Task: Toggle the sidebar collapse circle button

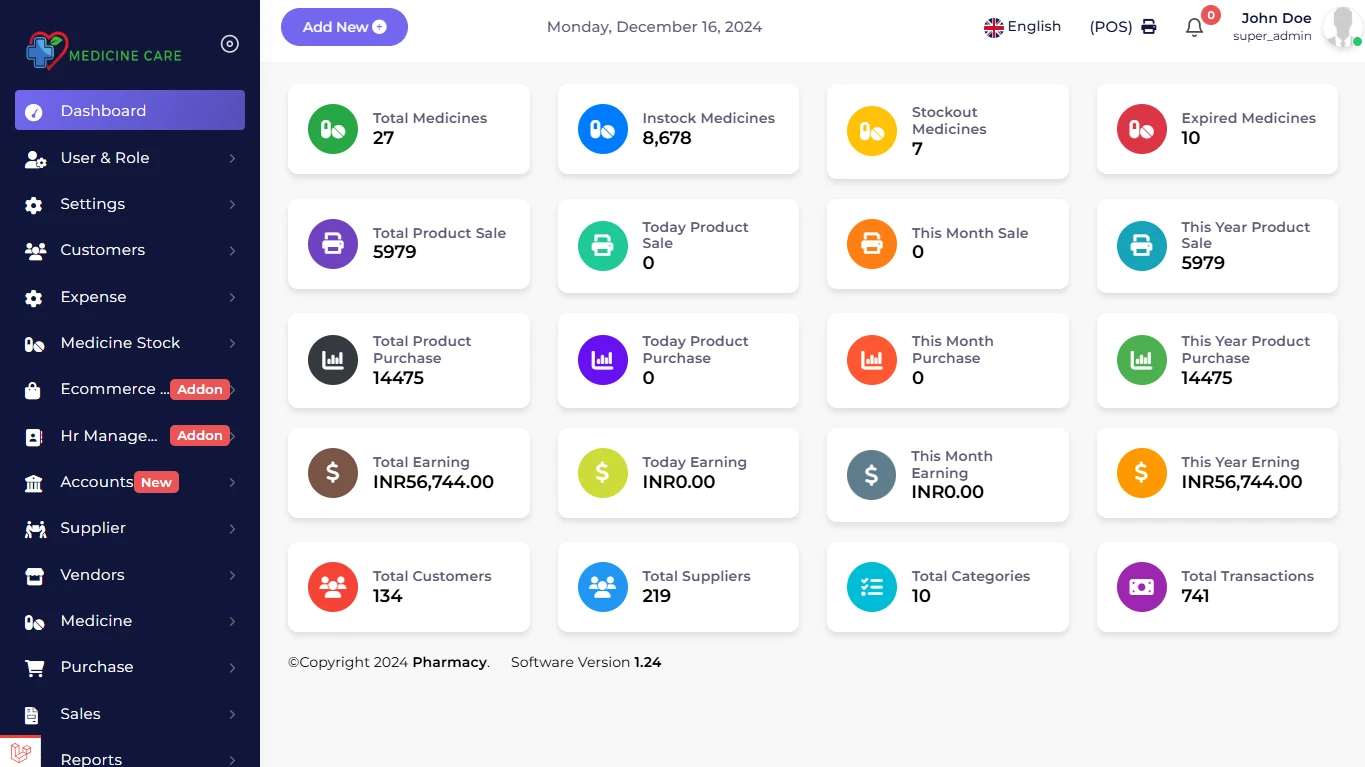Action: tap(230, 44)
